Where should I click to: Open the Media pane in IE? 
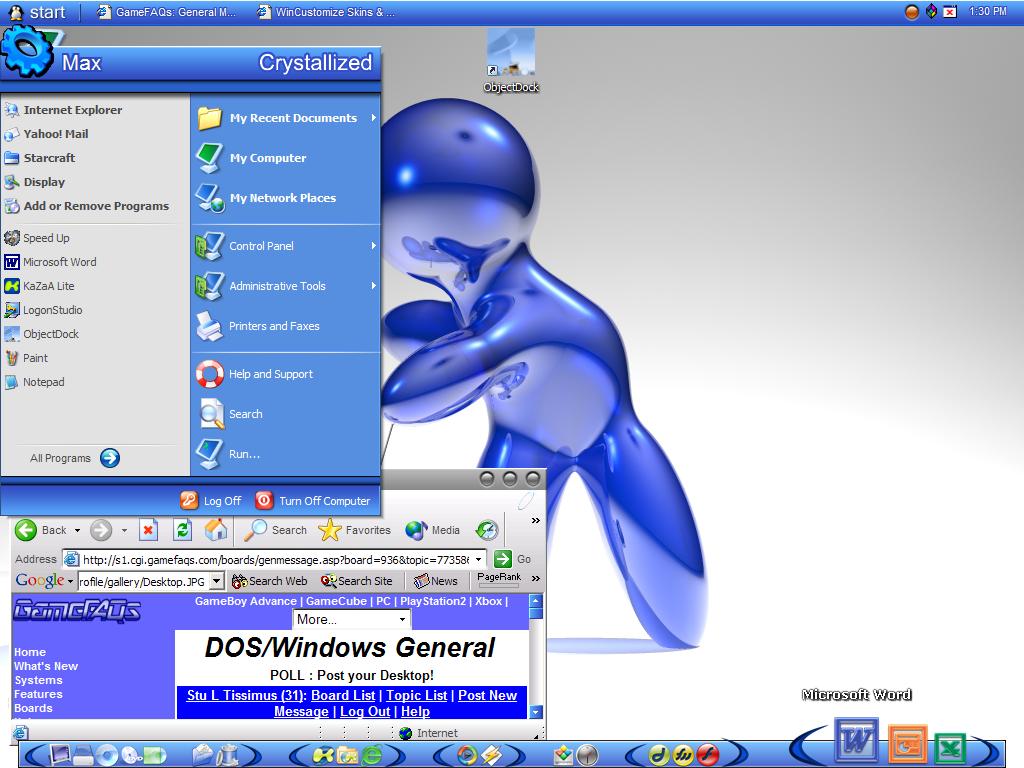click(432, 530)
